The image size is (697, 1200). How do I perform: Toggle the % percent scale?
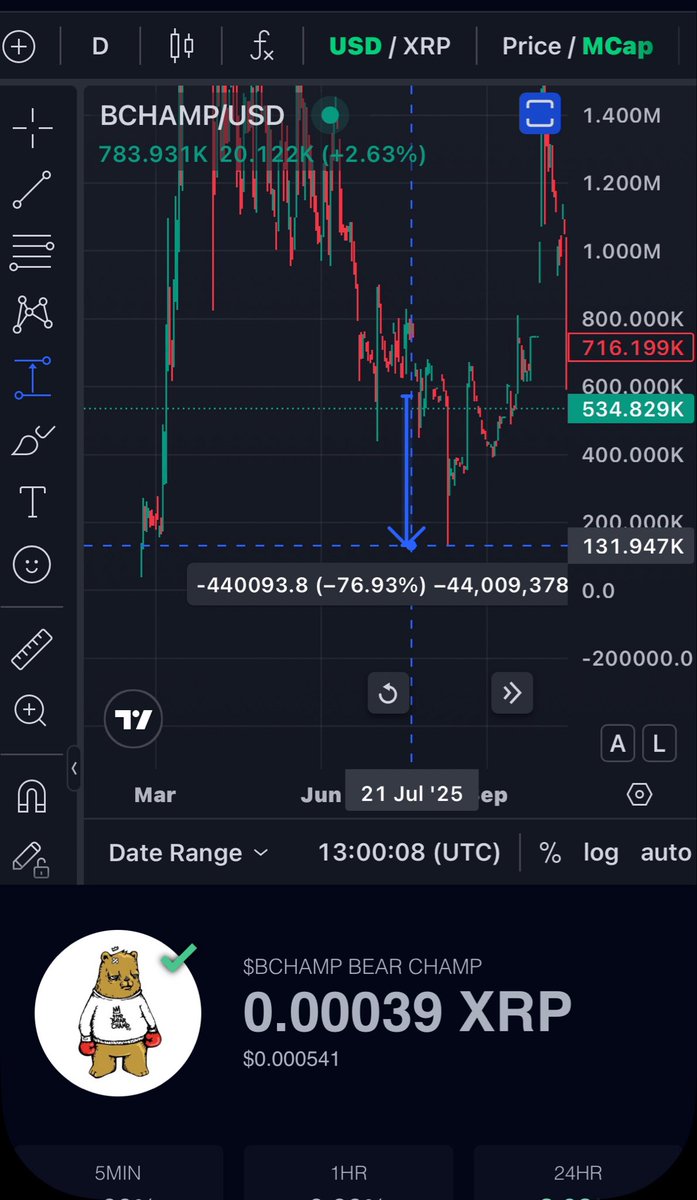click(550, 853)
